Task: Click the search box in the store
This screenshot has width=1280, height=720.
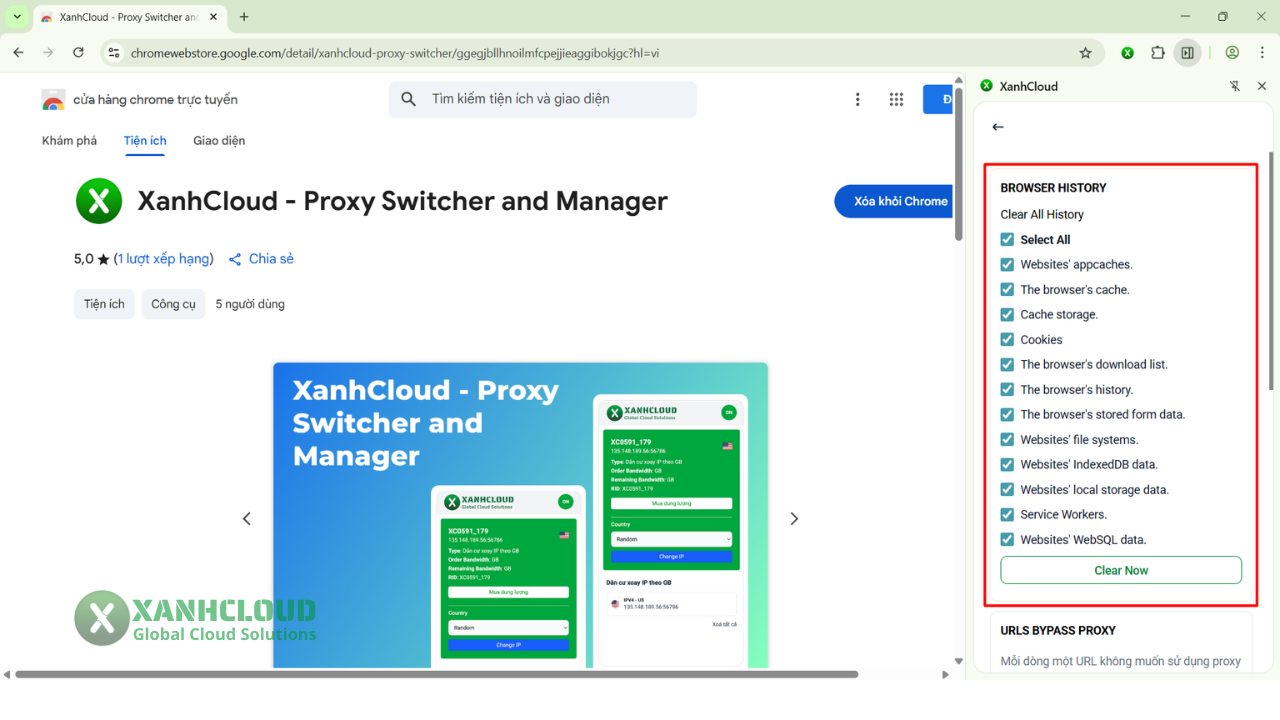Action: coord(543,99)
